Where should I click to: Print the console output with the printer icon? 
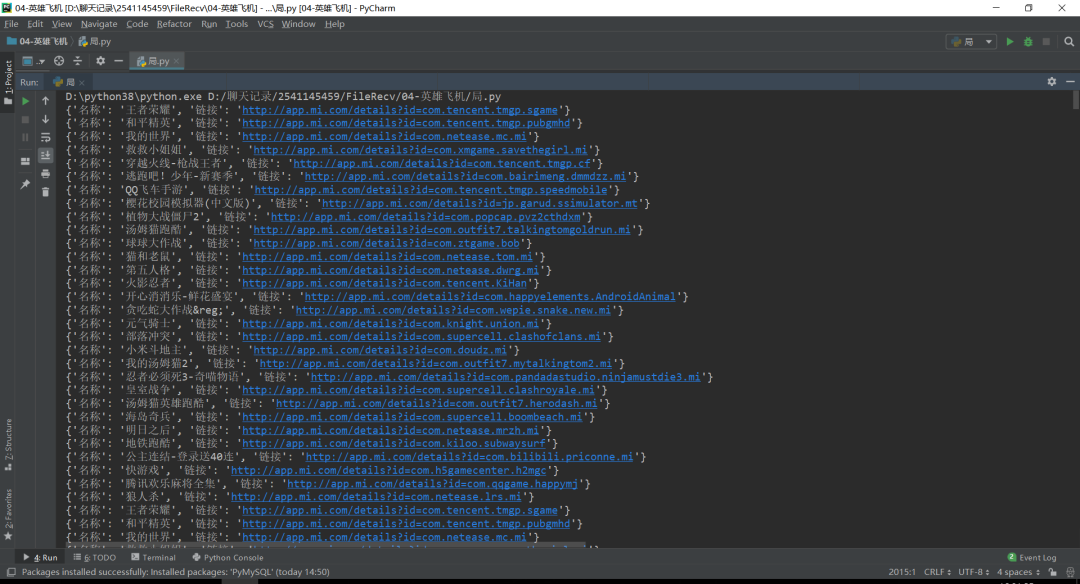45,174
